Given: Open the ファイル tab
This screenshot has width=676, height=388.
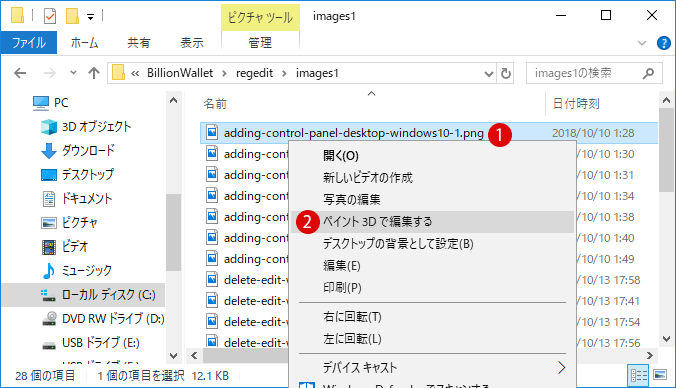Looking at the screenshot, I should (x=29, y=43).
